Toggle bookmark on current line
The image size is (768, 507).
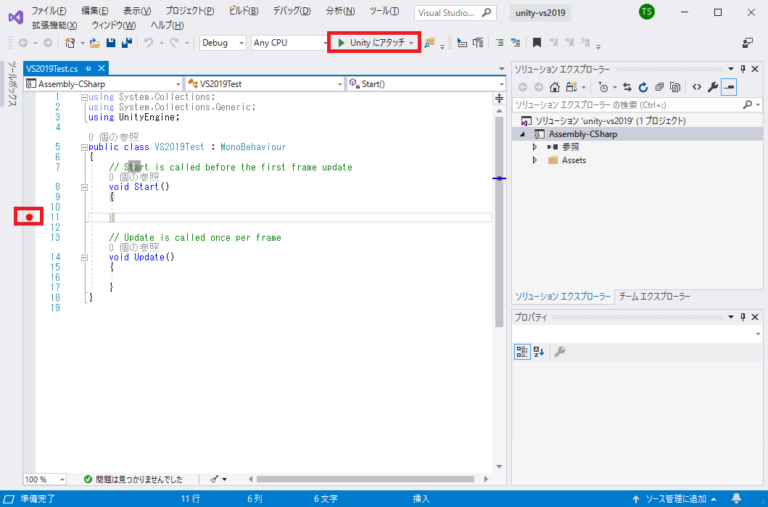(x=537, y=43)
